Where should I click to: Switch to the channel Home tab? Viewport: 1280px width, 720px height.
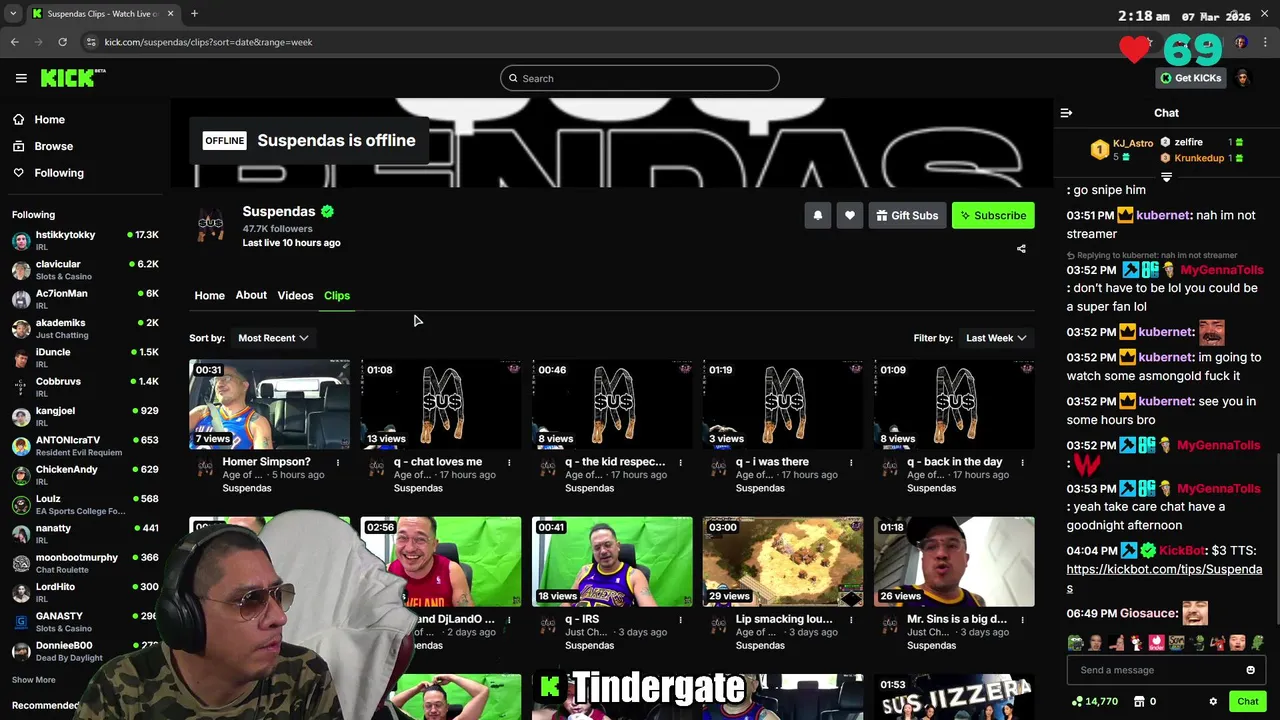click(x=209, y=295)
